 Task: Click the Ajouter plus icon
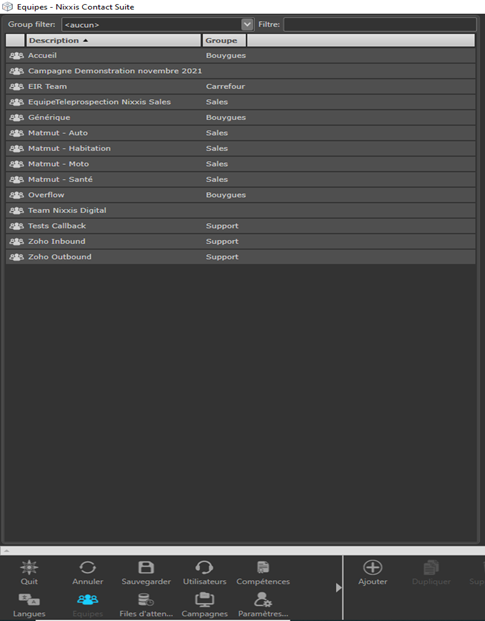[373, 568]
